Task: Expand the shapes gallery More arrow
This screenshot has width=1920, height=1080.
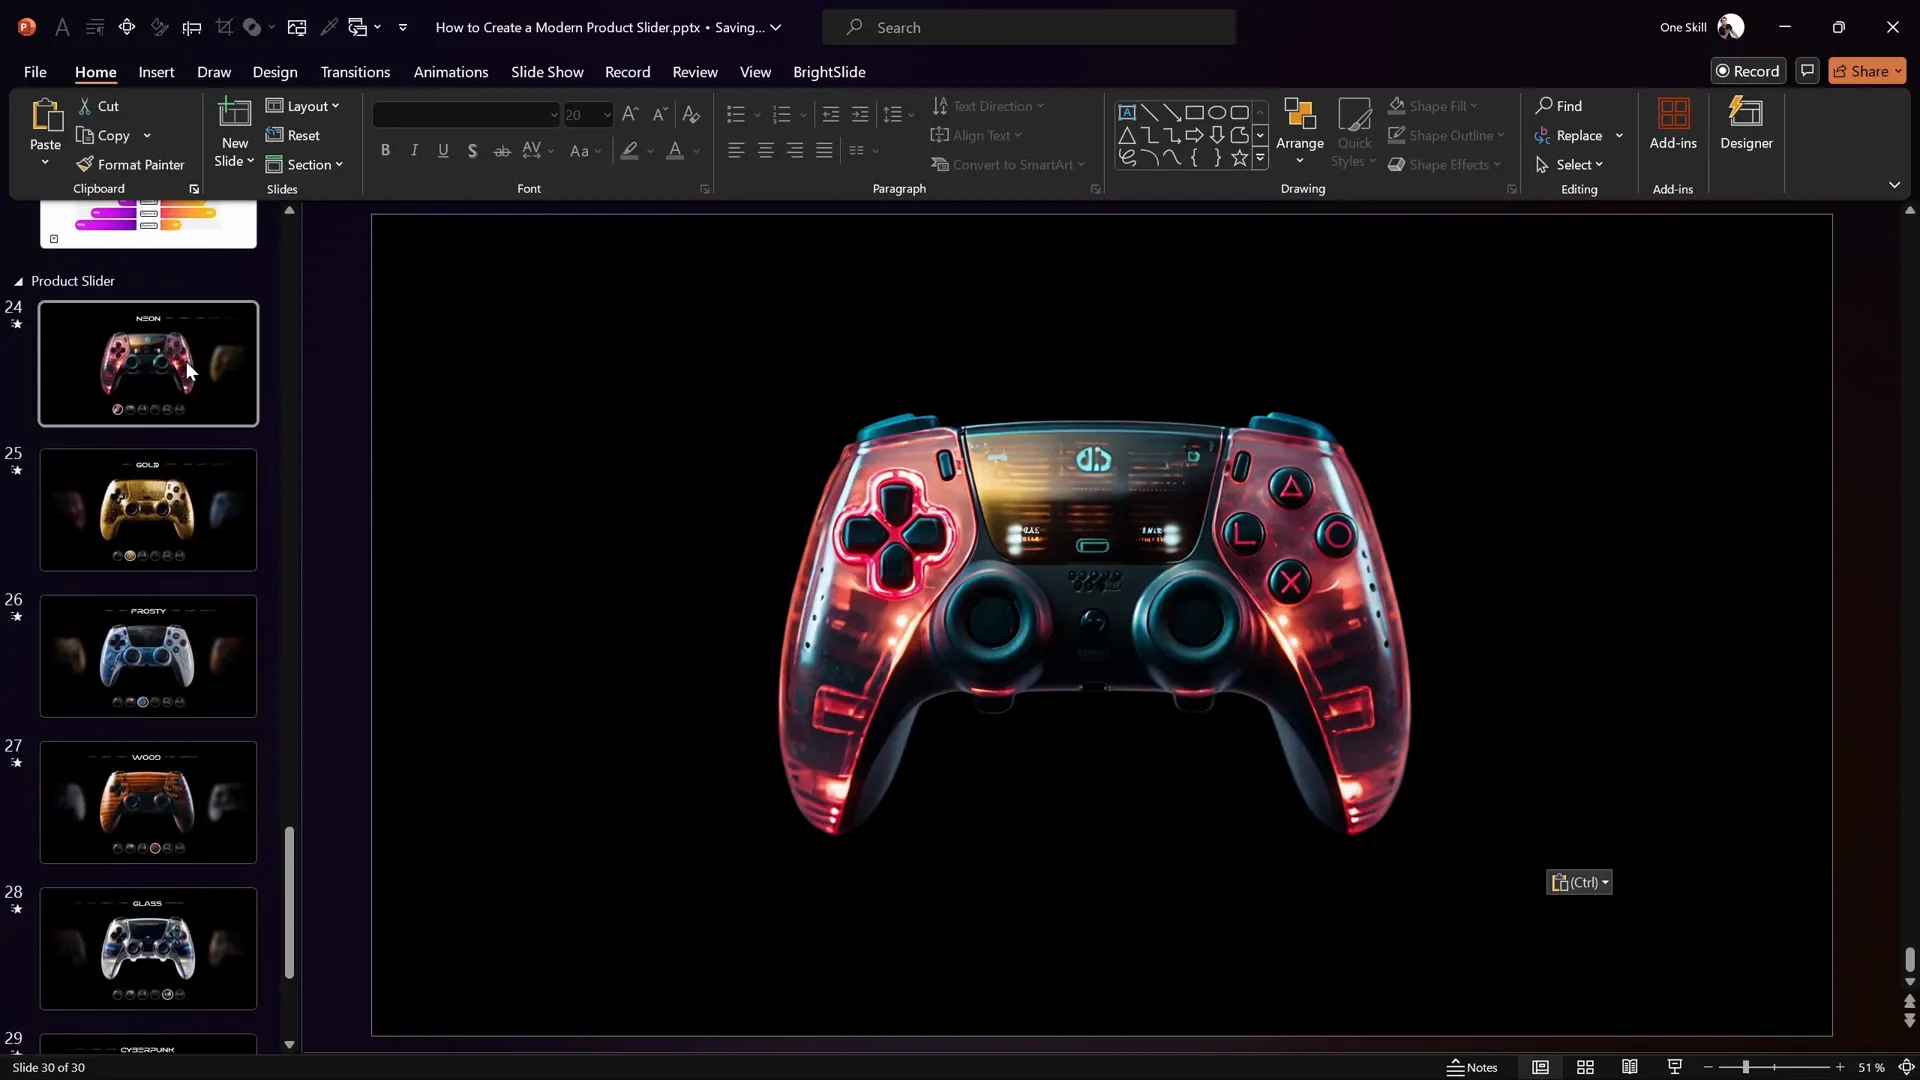Action: [x=1260, y=158]
